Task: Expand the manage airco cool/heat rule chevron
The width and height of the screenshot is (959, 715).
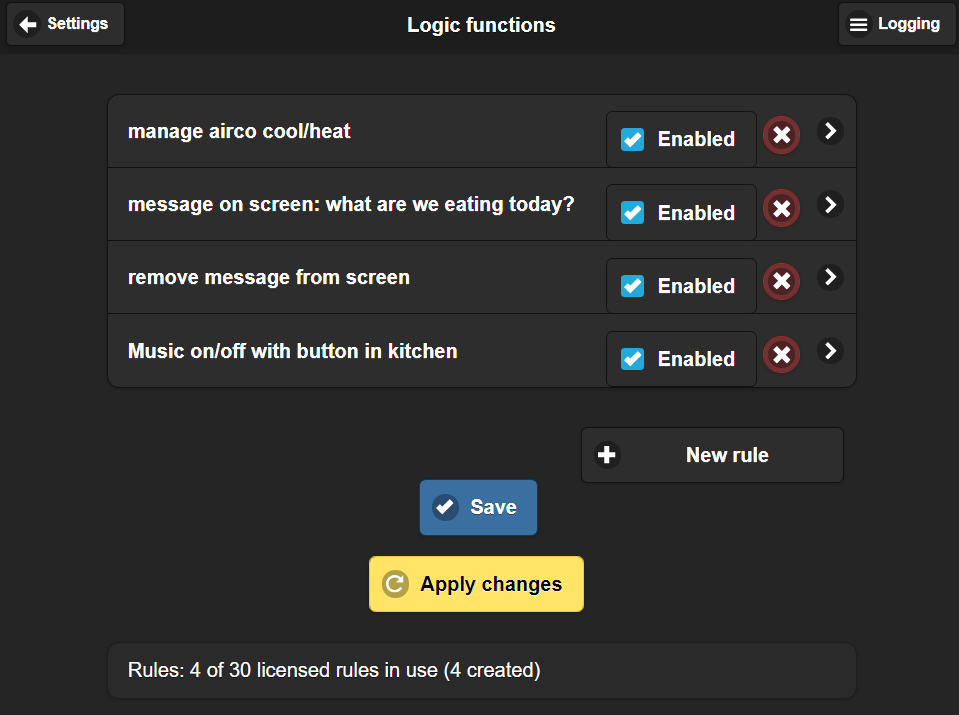Action: pyautogui.click(x=830, y=131)
